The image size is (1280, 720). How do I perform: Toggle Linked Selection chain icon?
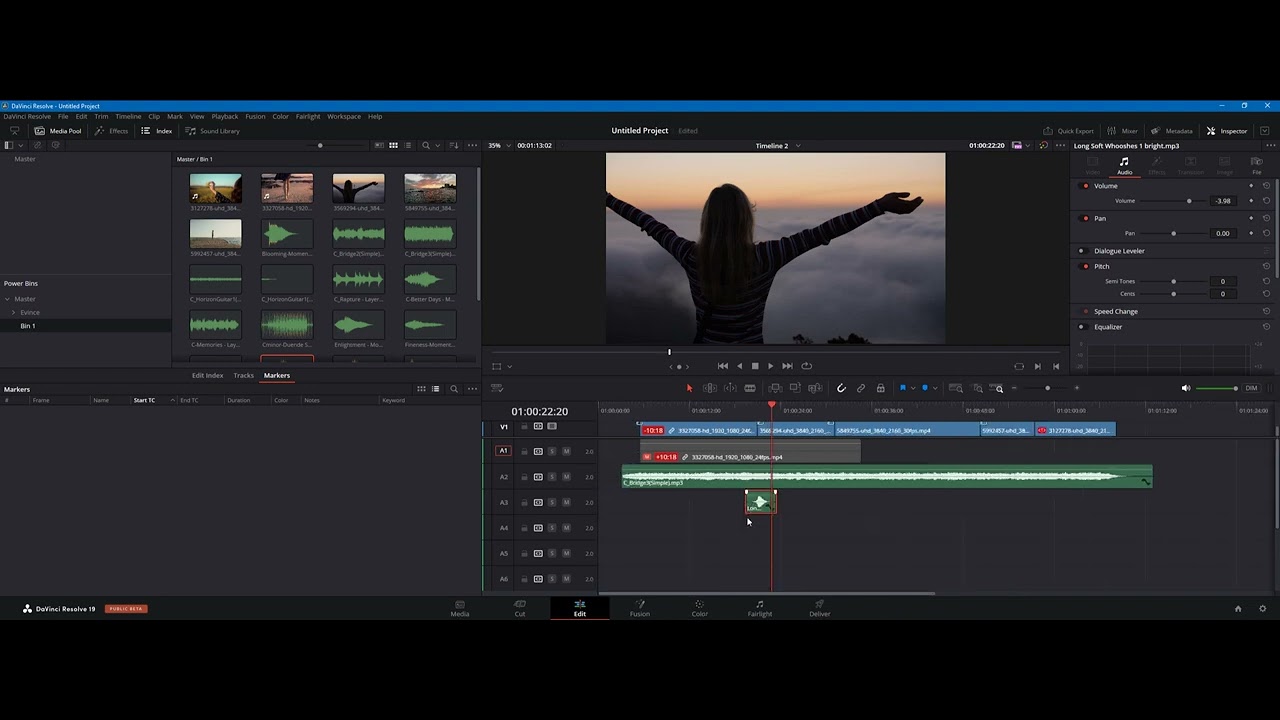click(x=861, y=388)
